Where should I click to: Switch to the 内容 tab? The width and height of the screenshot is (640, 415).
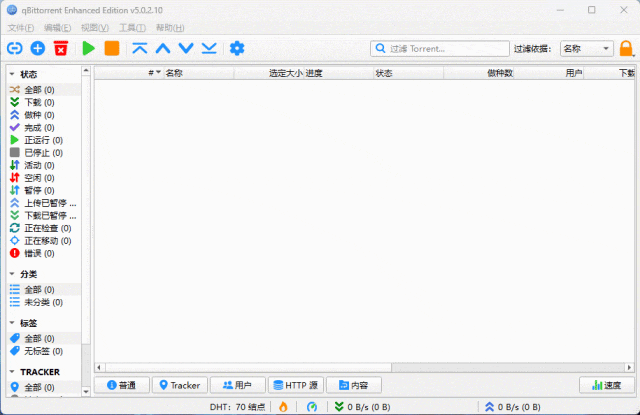[354, 385]
